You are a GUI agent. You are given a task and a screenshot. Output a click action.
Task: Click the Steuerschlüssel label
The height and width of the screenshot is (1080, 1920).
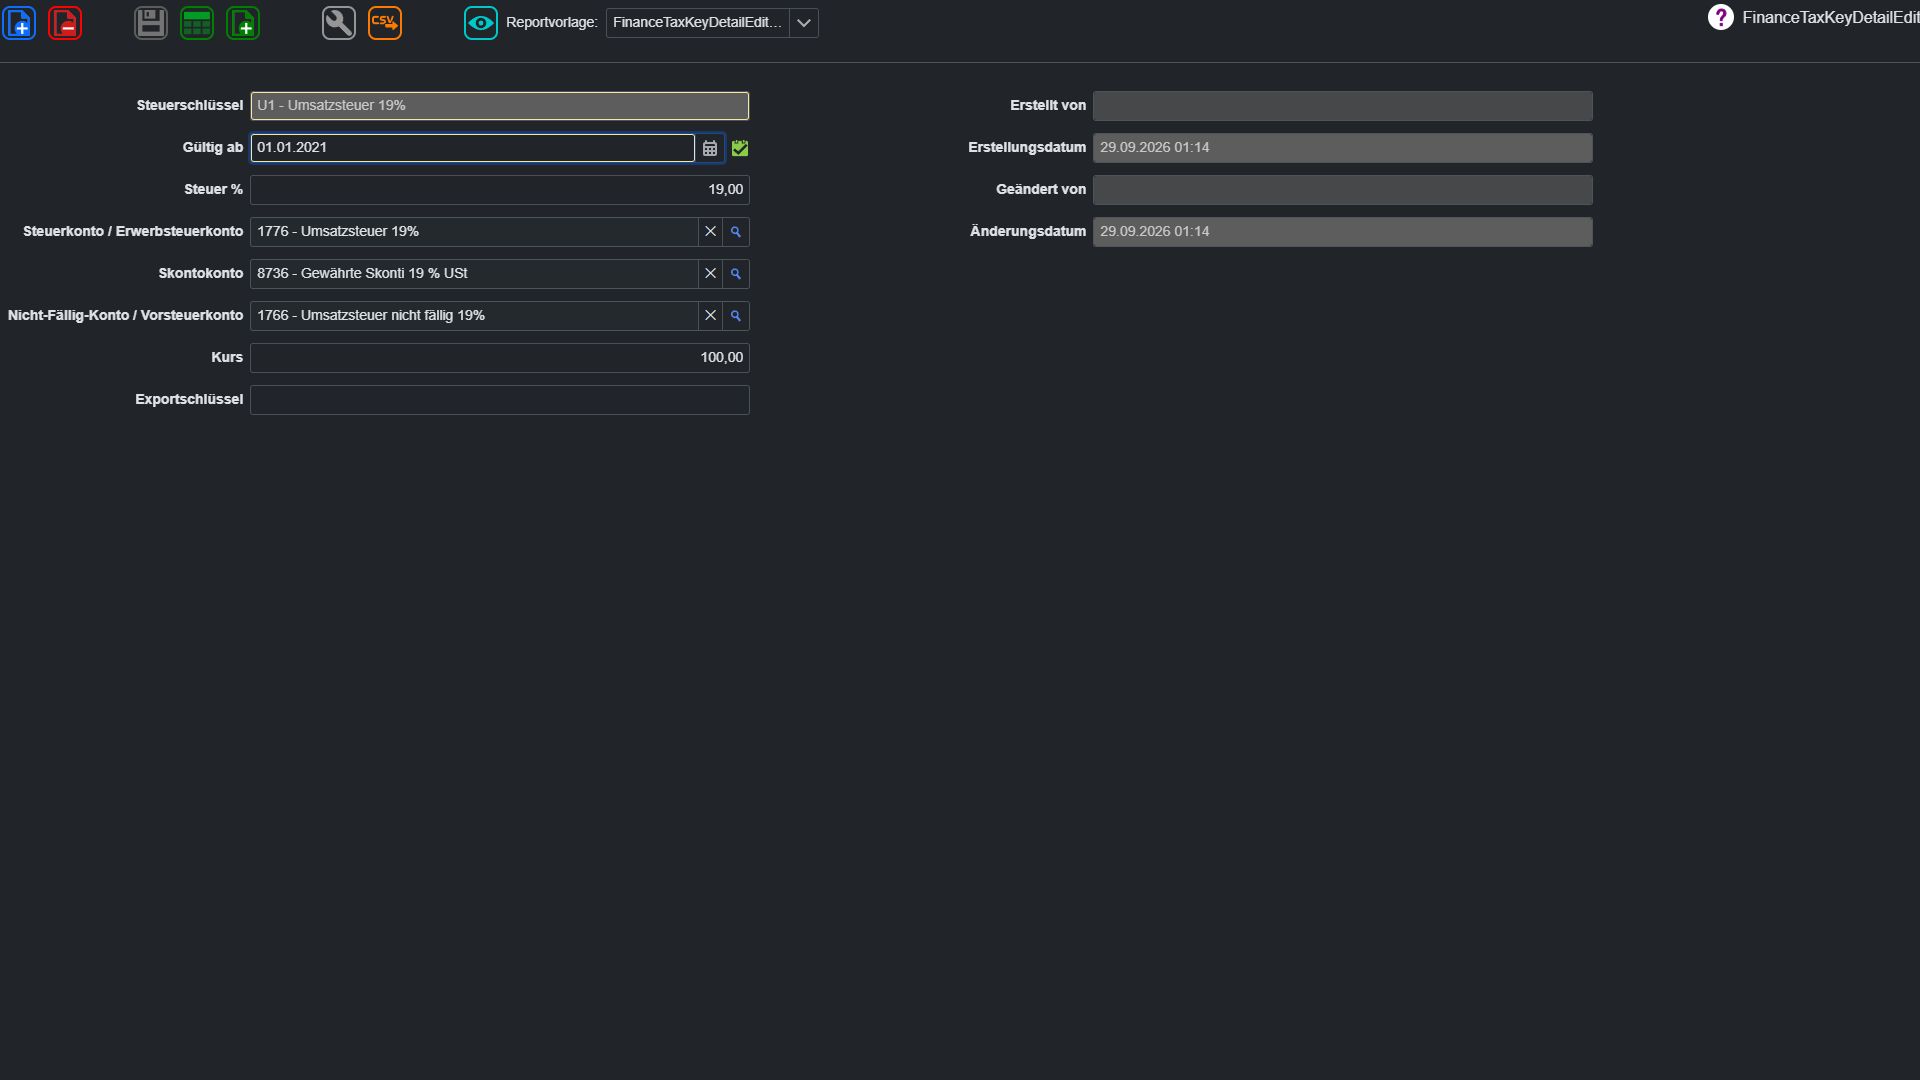click(x=190, y=106)
